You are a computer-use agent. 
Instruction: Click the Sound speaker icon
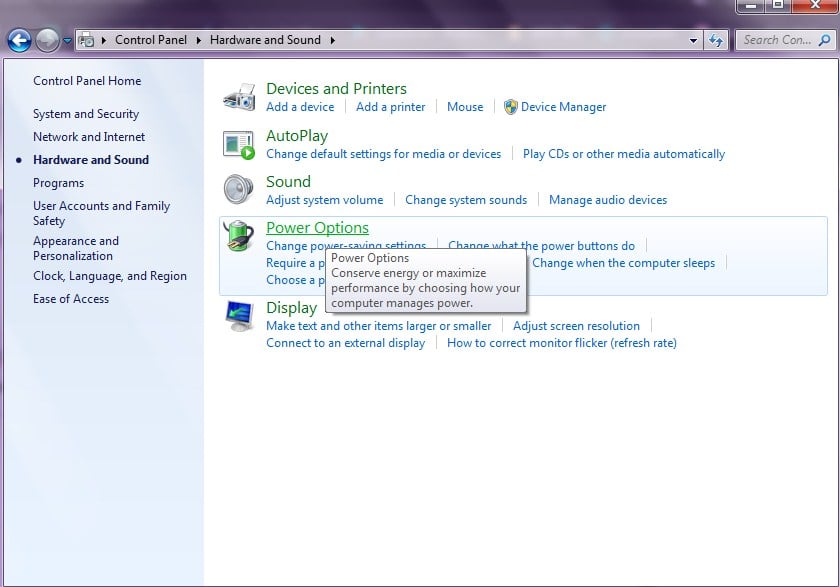pos(239,190)
